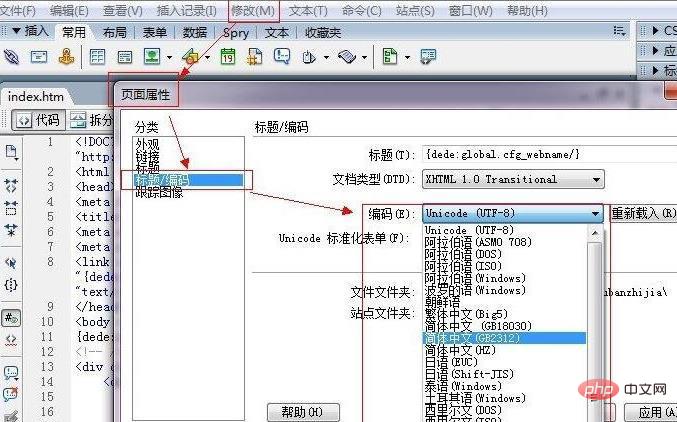
Task: Open the Media icon dropdown arrow
Action: tap(208, 57)
